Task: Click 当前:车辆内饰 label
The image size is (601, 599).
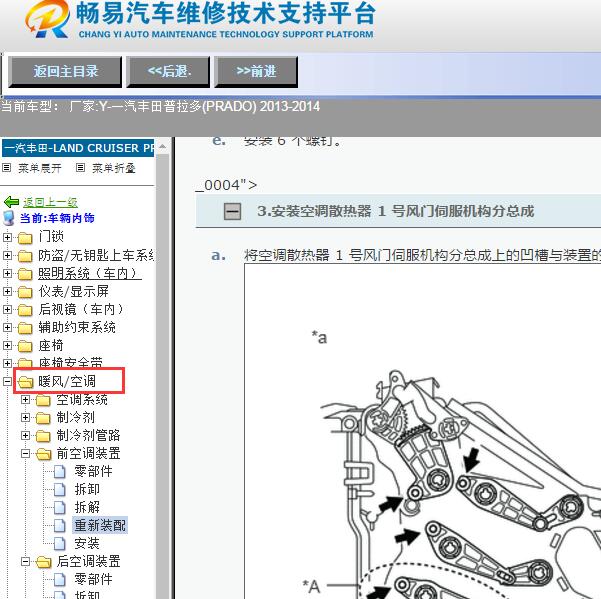Action: coord(57,218)
